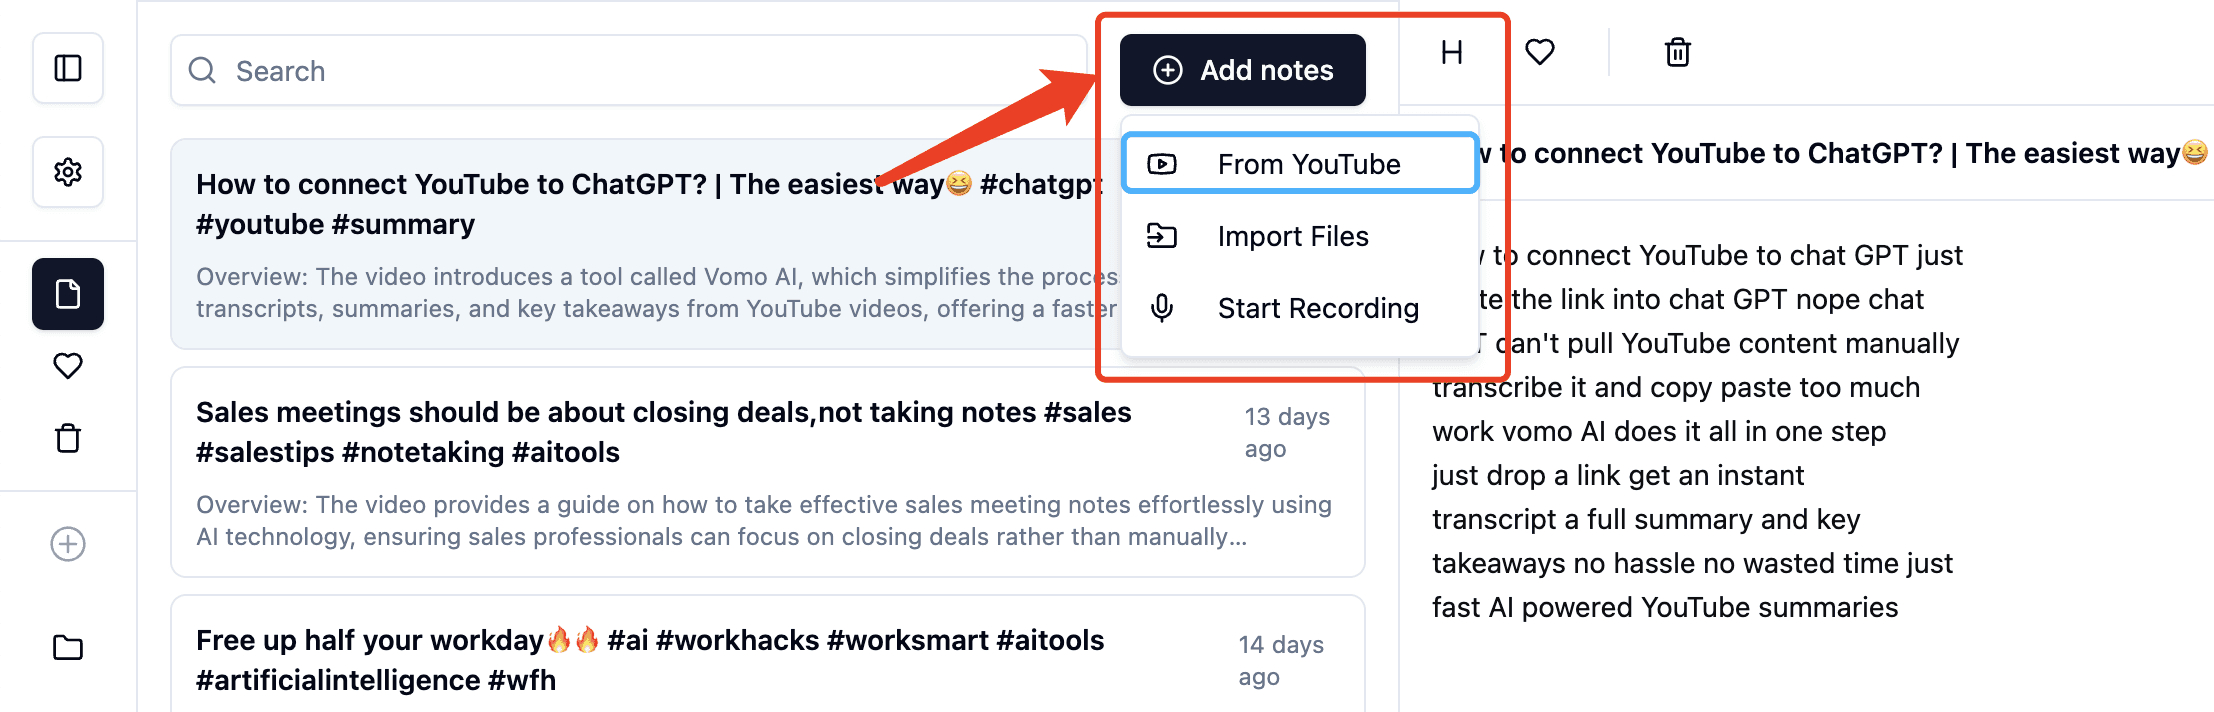
Task: Click into the Search field
Action: pyautogui.click(x=629, y=70)
